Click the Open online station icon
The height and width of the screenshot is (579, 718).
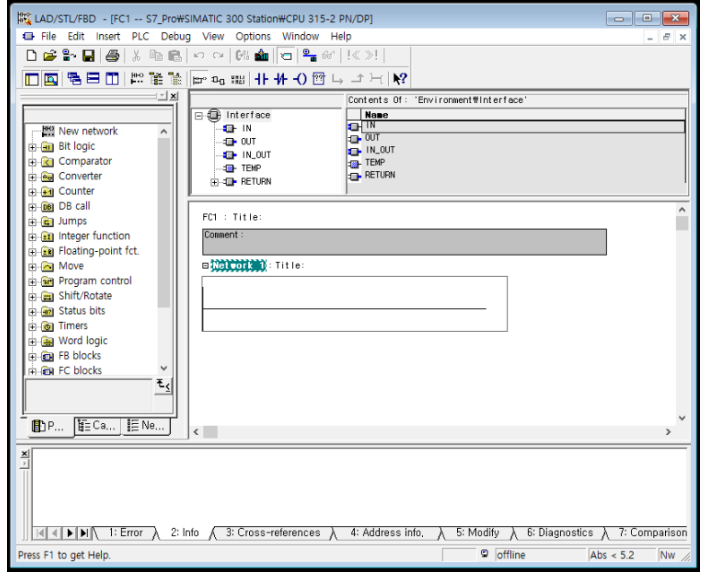(69, 56)
